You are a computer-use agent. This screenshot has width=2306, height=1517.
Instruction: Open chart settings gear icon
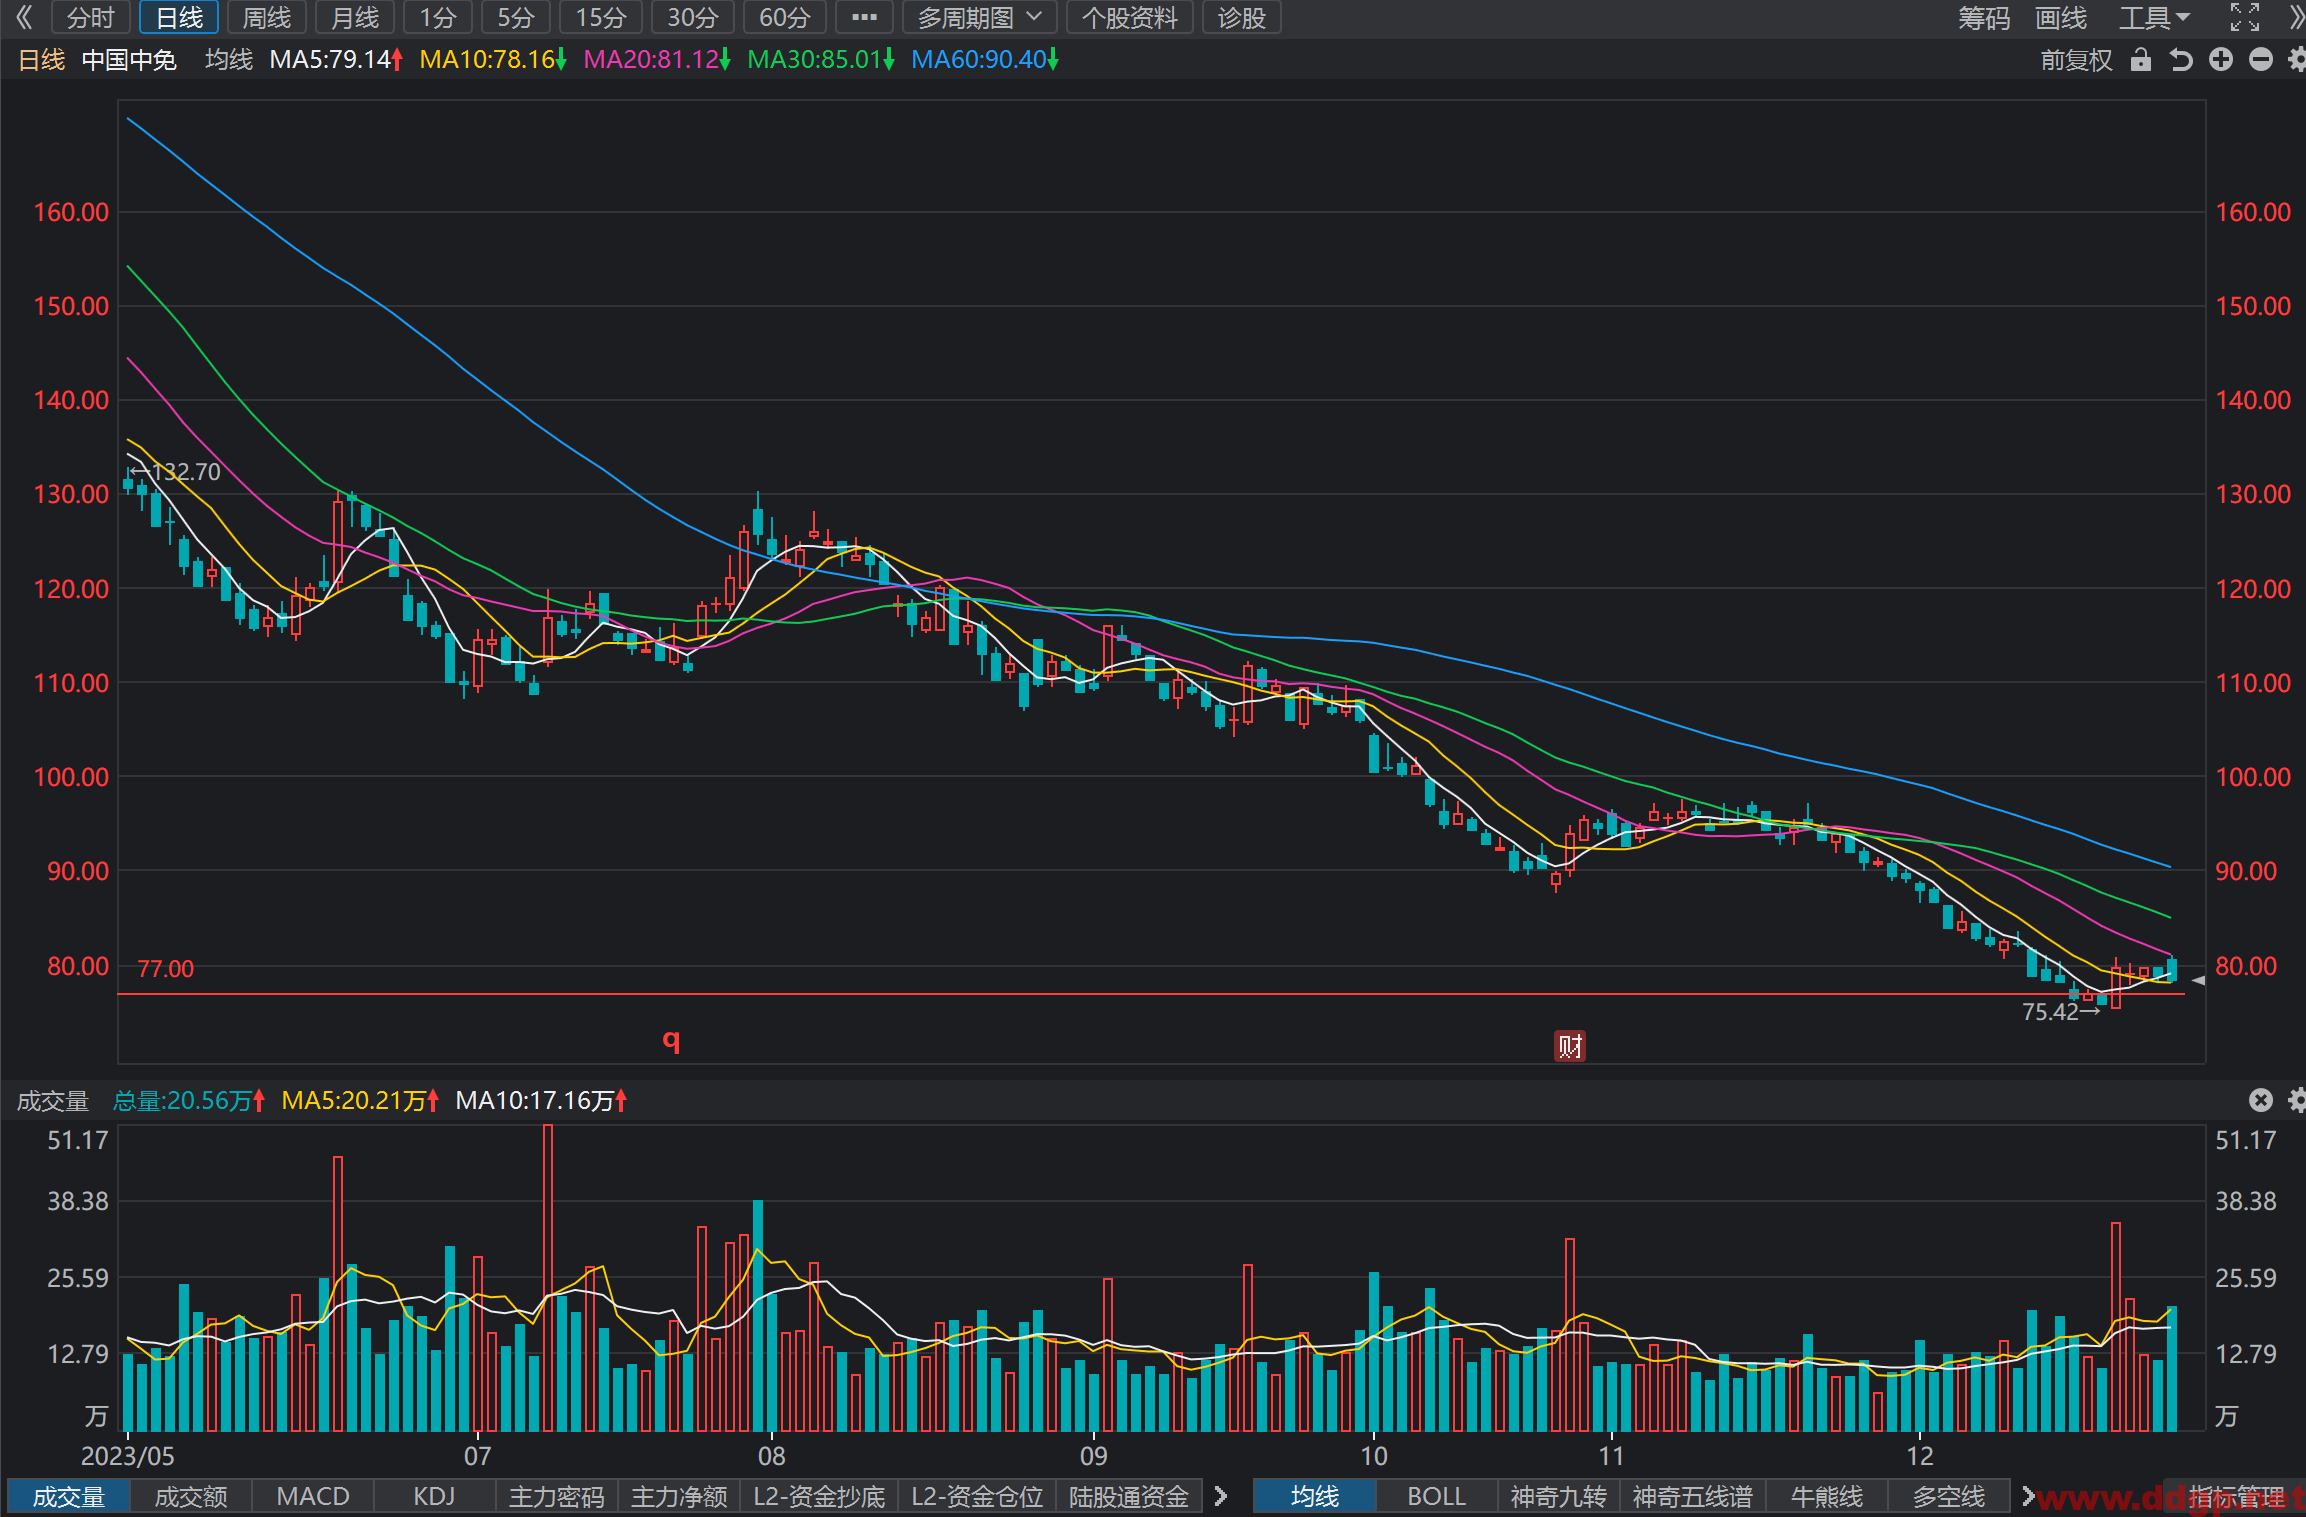2297,60
